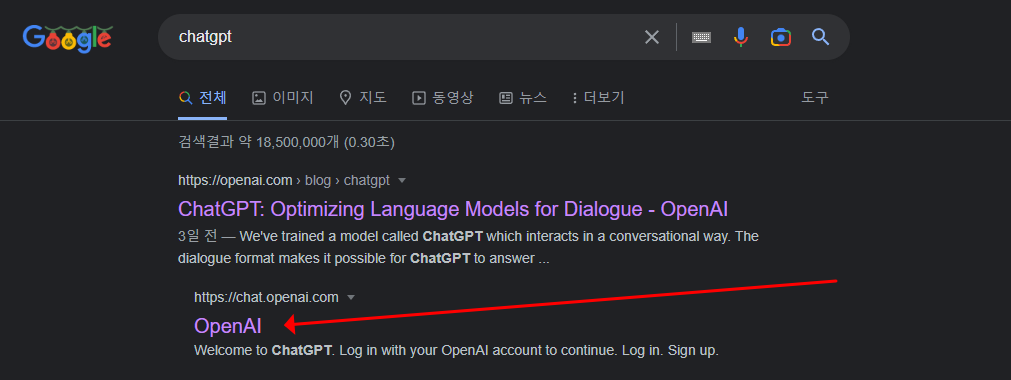This screenshot has height=380, width=1011.
Task: Submit search with the magnifying glass icon
Action: [820, 37]
